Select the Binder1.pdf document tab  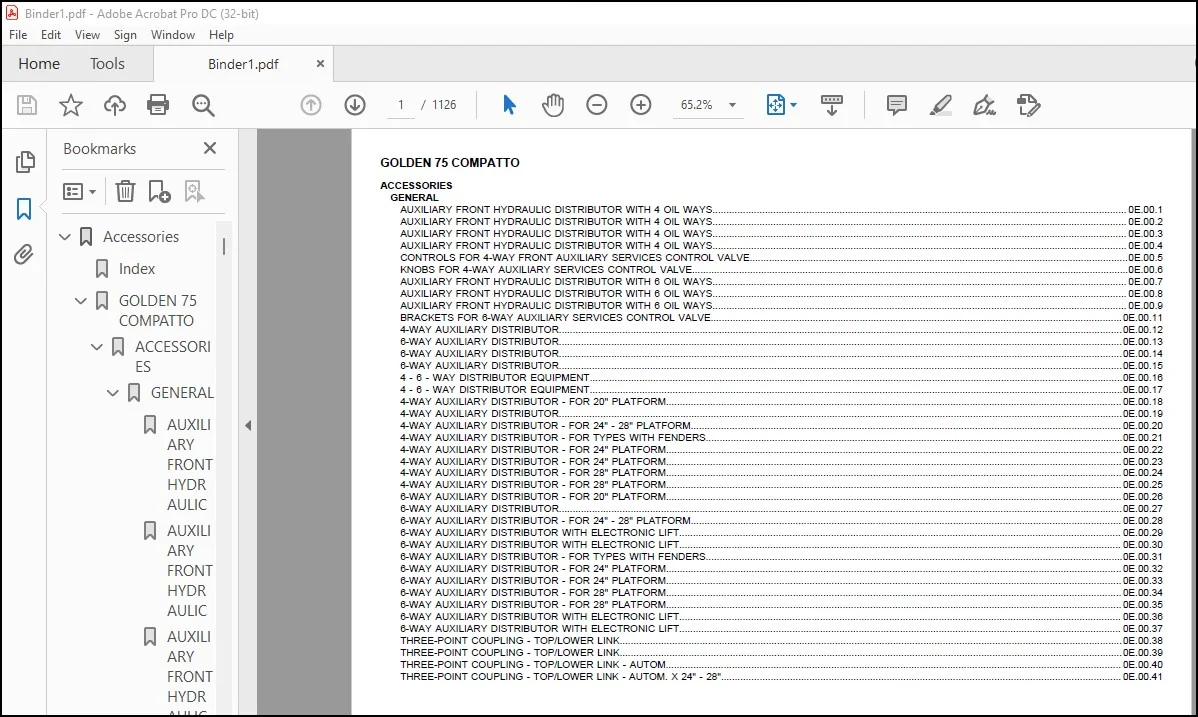point(243,64)
